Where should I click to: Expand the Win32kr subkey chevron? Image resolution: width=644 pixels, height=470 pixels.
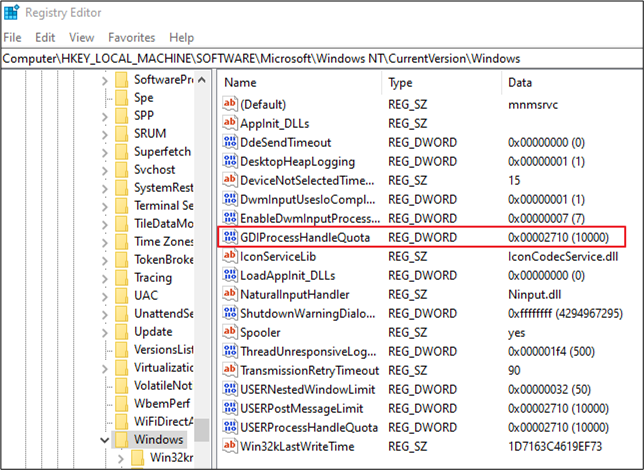(121, 458)
